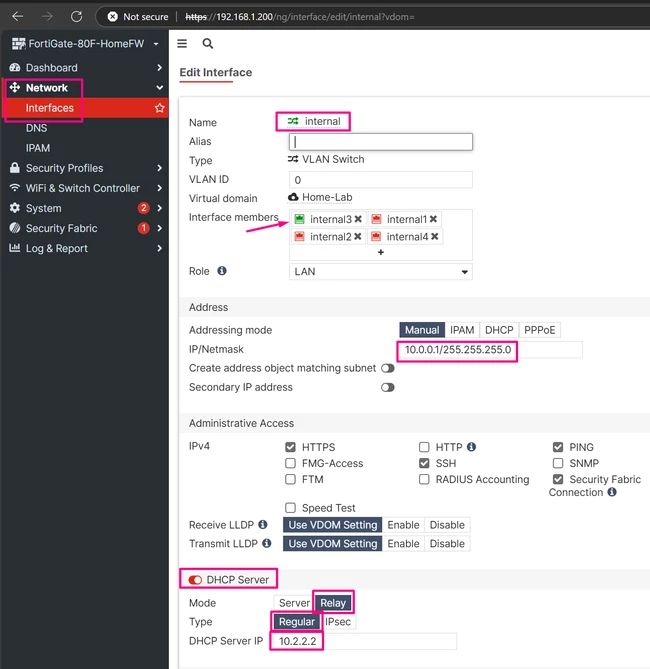The width and height of the screenshot is (650, 669).
Task: Click the Home-Lab cloud icon
Action: point(293,197)
